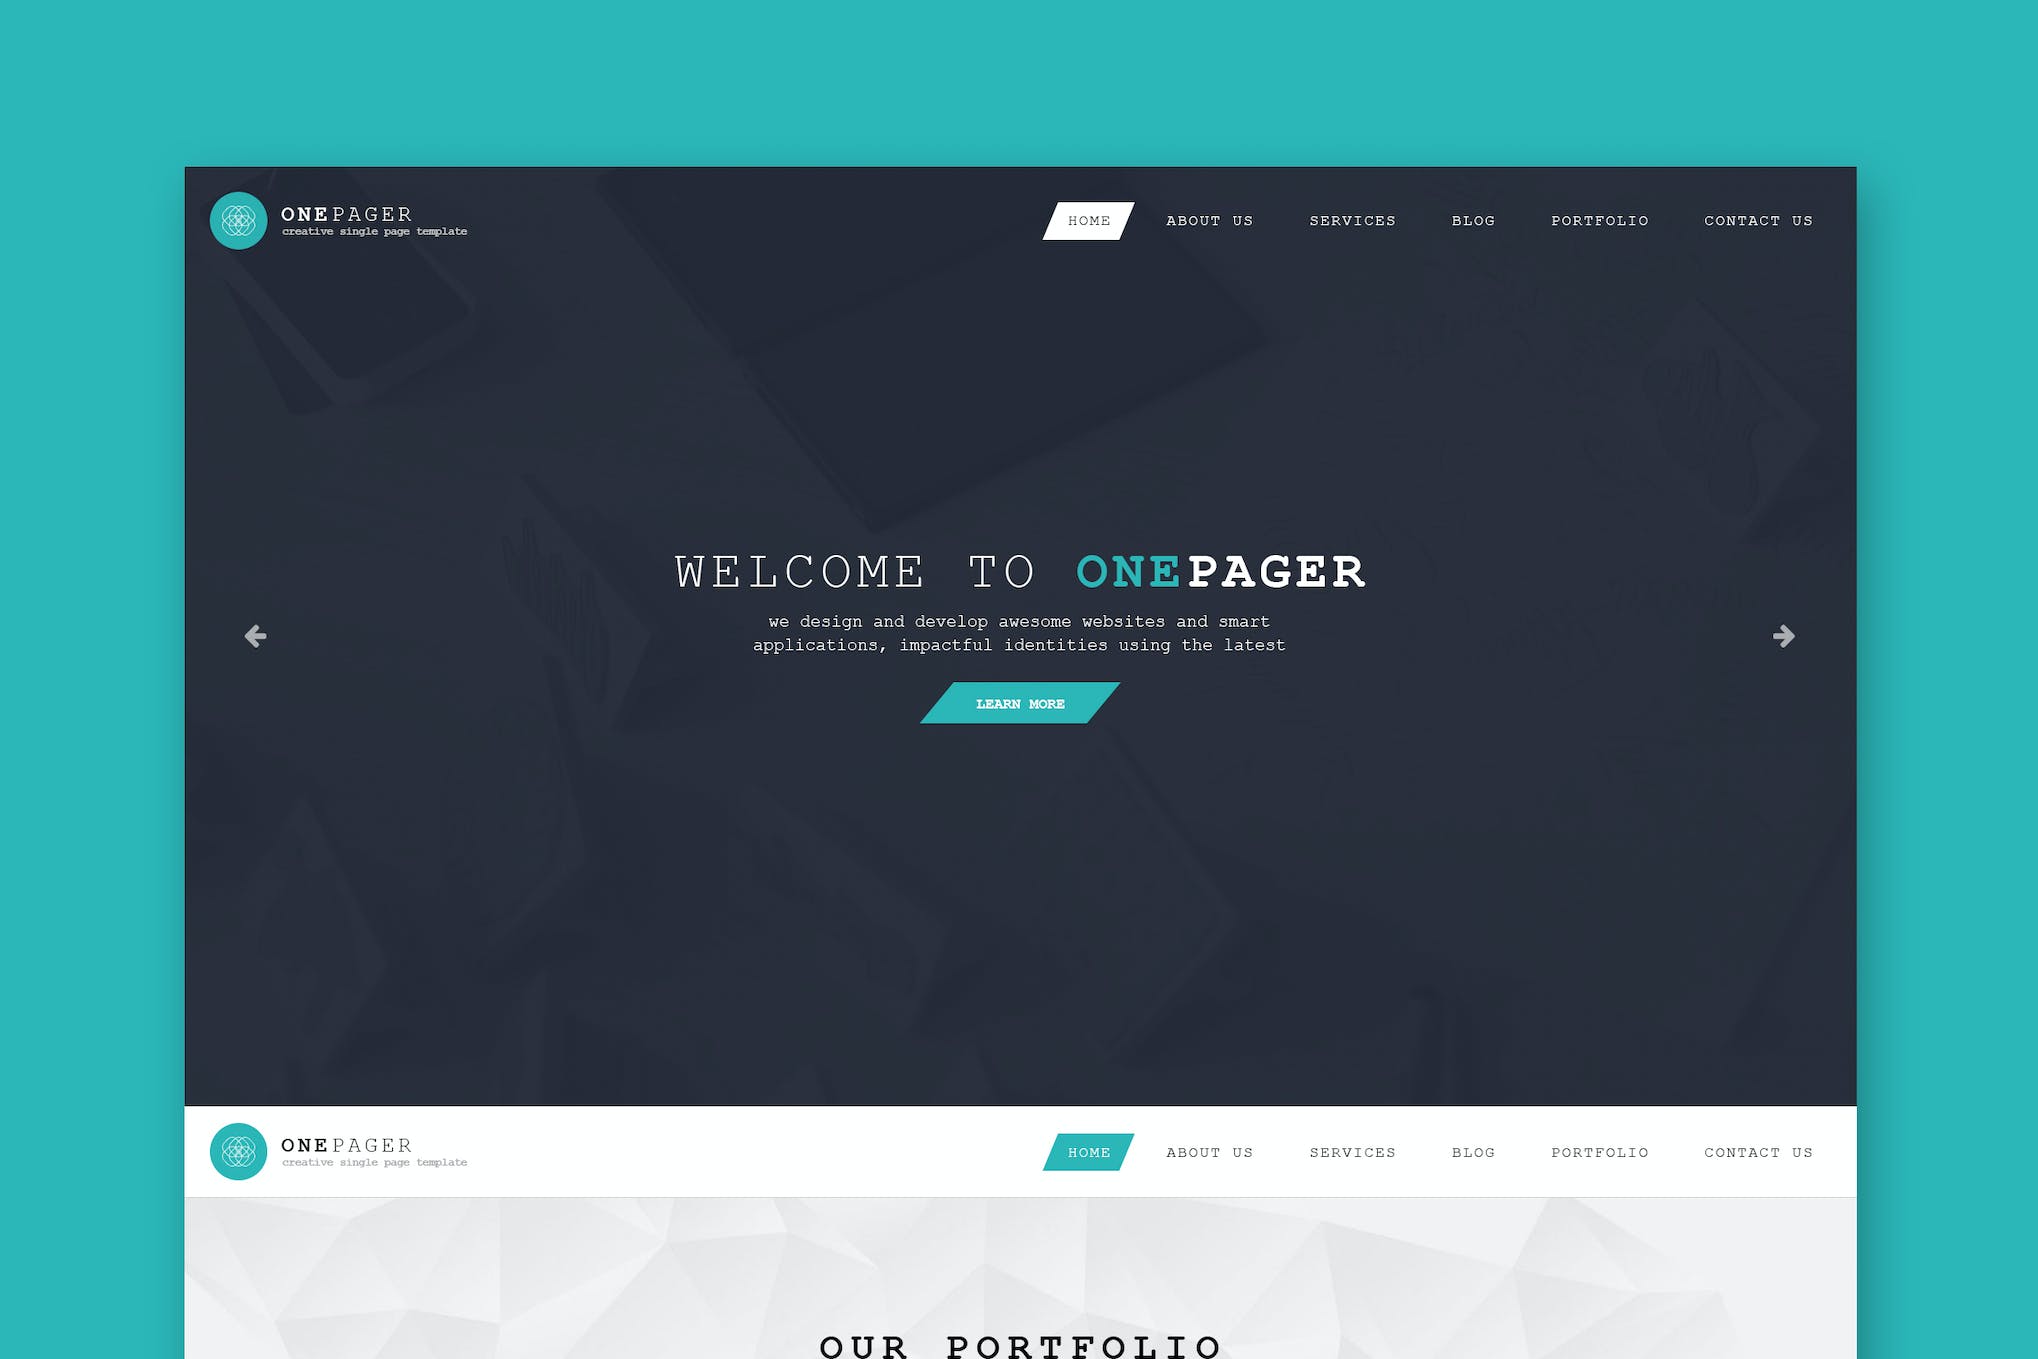Click the left arrow navigation icon
This screenshot has width=2038, height=1359.
point(255,634)
